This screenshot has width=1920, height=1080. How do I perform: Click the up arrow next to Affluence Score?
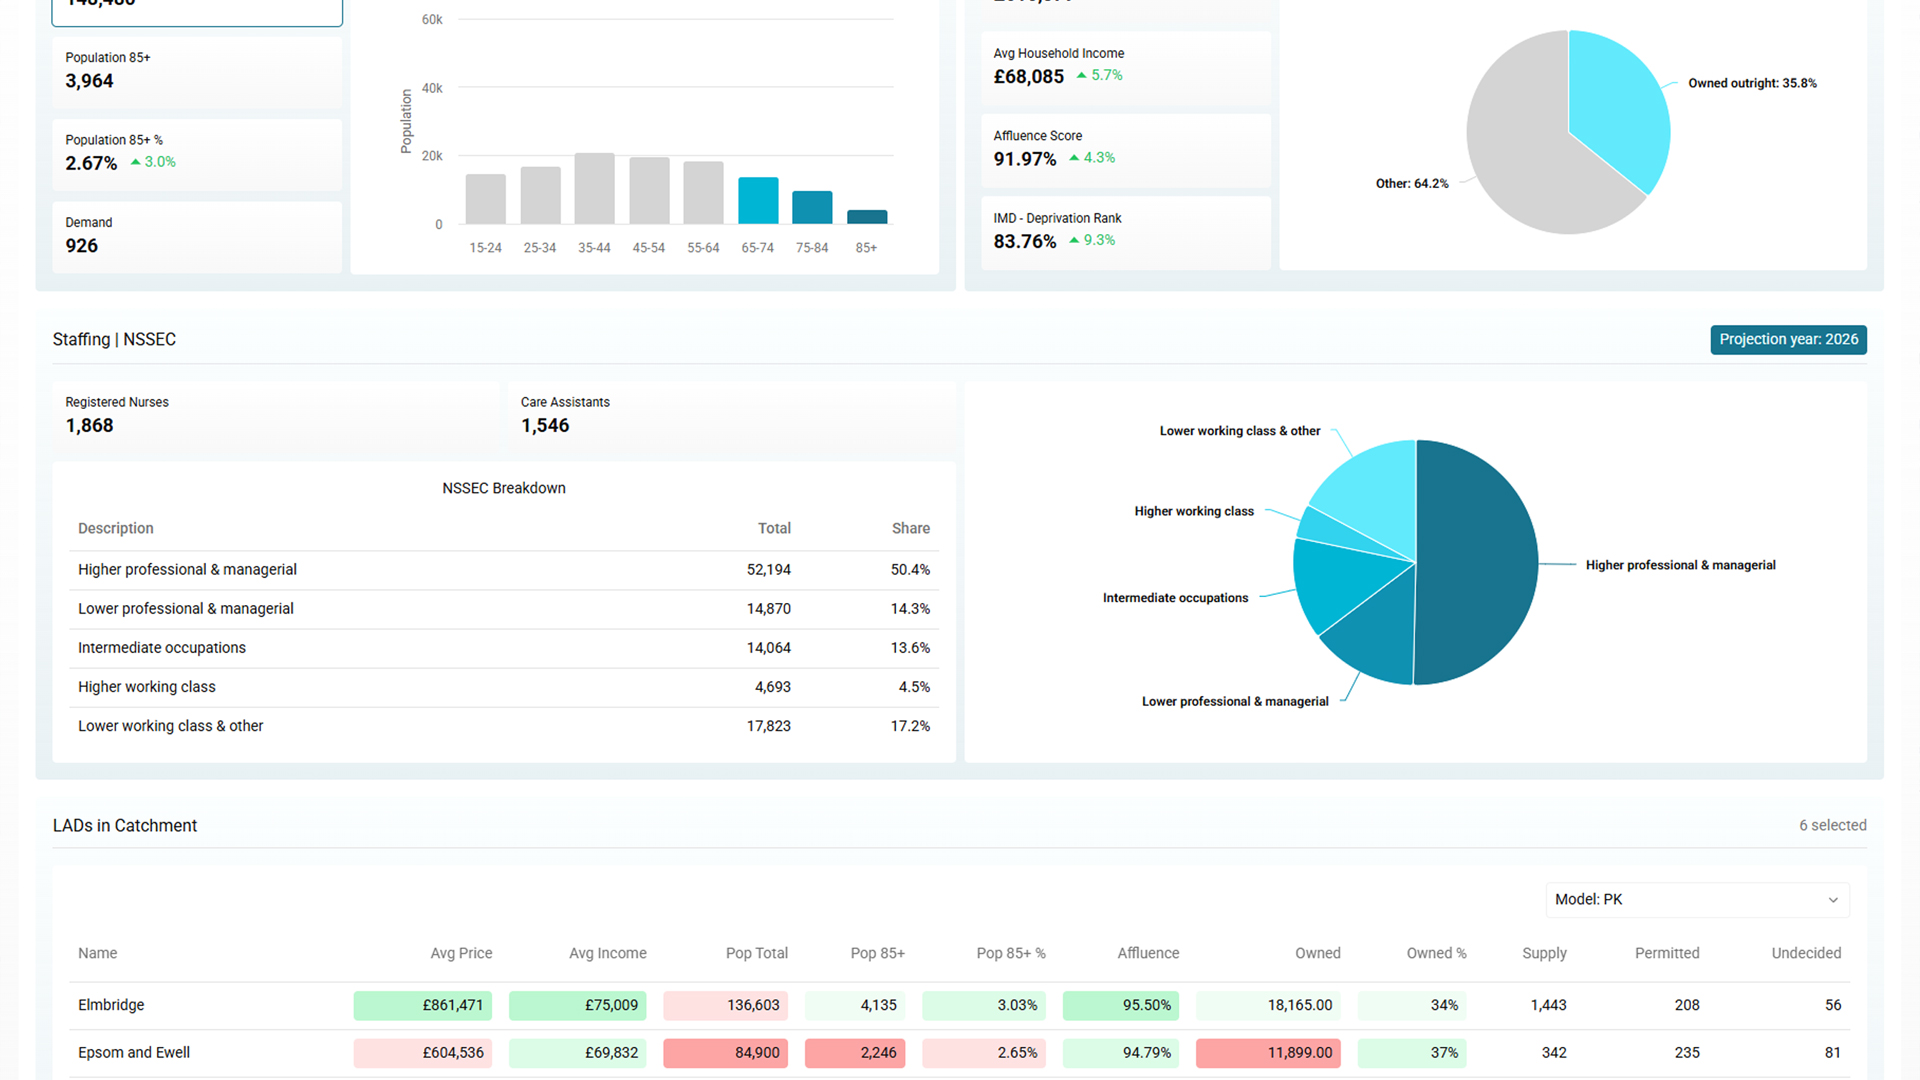(1074, 158)
